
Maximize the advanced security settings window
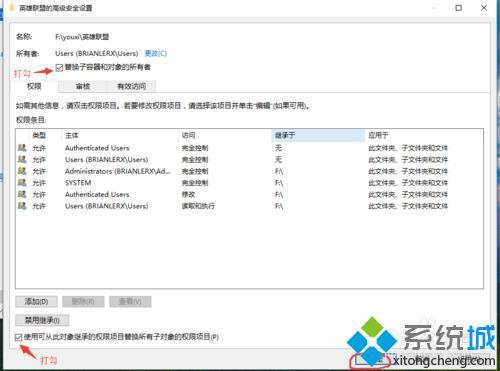coord(459,7)
